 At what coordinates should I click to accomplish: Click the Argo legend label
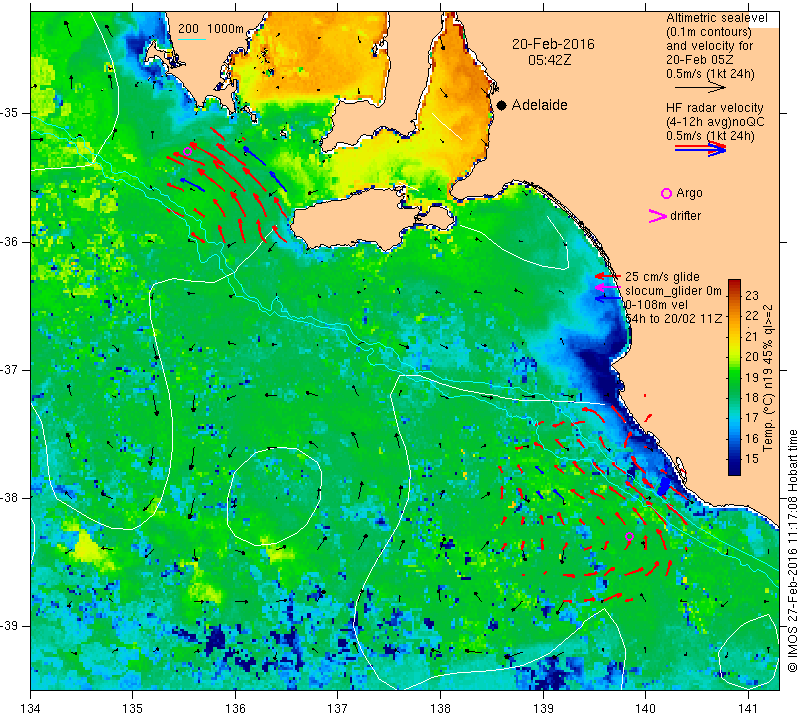coord(689,193)
